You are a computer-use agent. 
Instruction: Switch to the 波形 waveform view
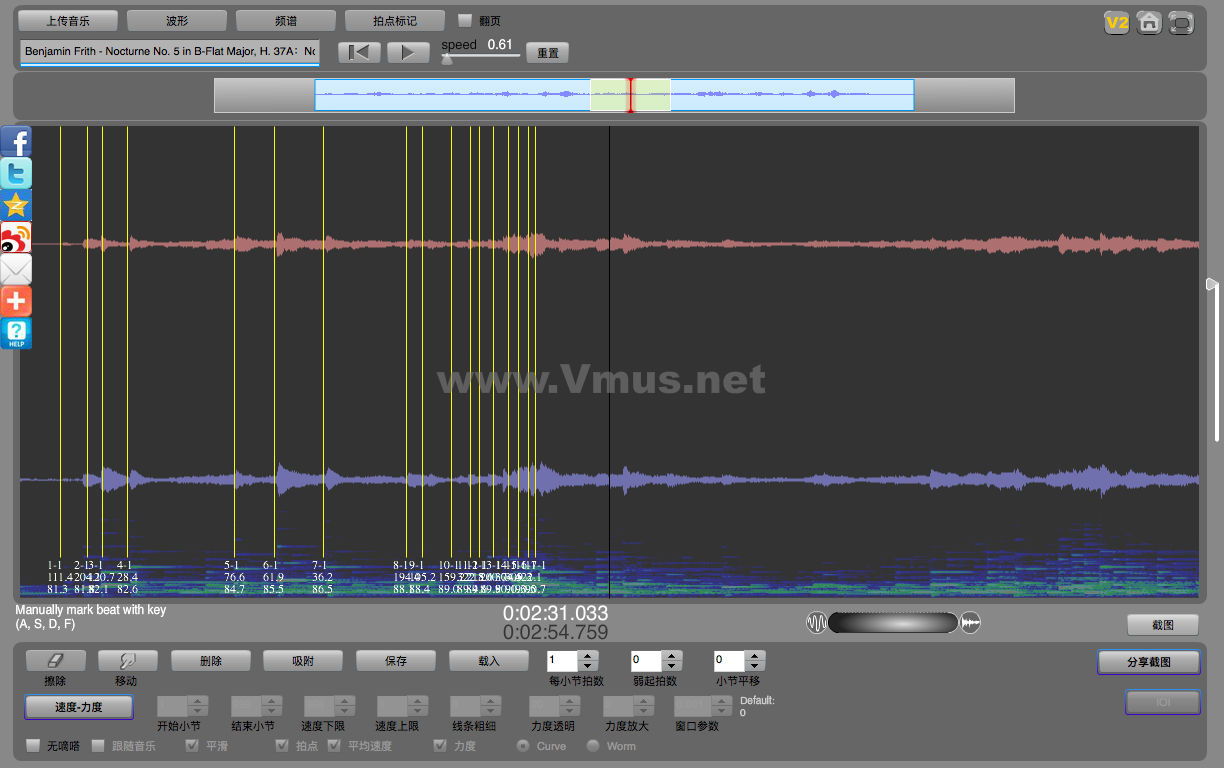pos(176,21)
